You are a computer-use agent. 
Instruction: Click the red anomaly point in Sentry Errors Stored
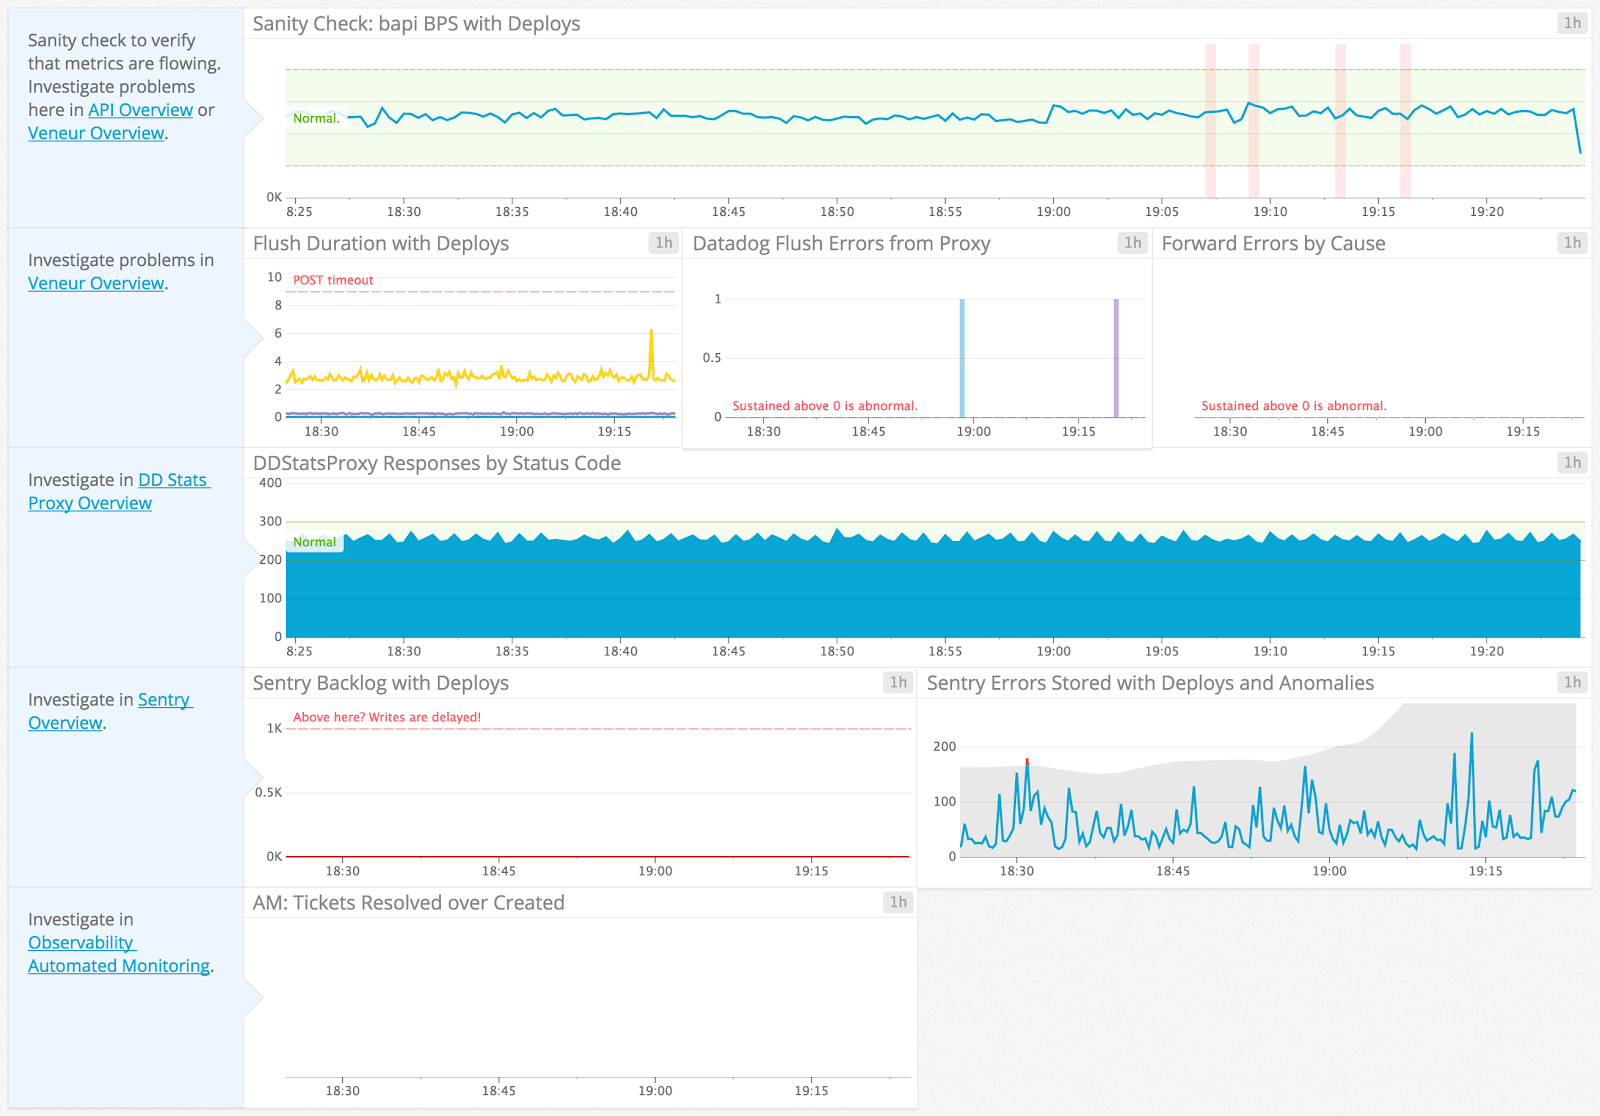[x=1027, y=761]
